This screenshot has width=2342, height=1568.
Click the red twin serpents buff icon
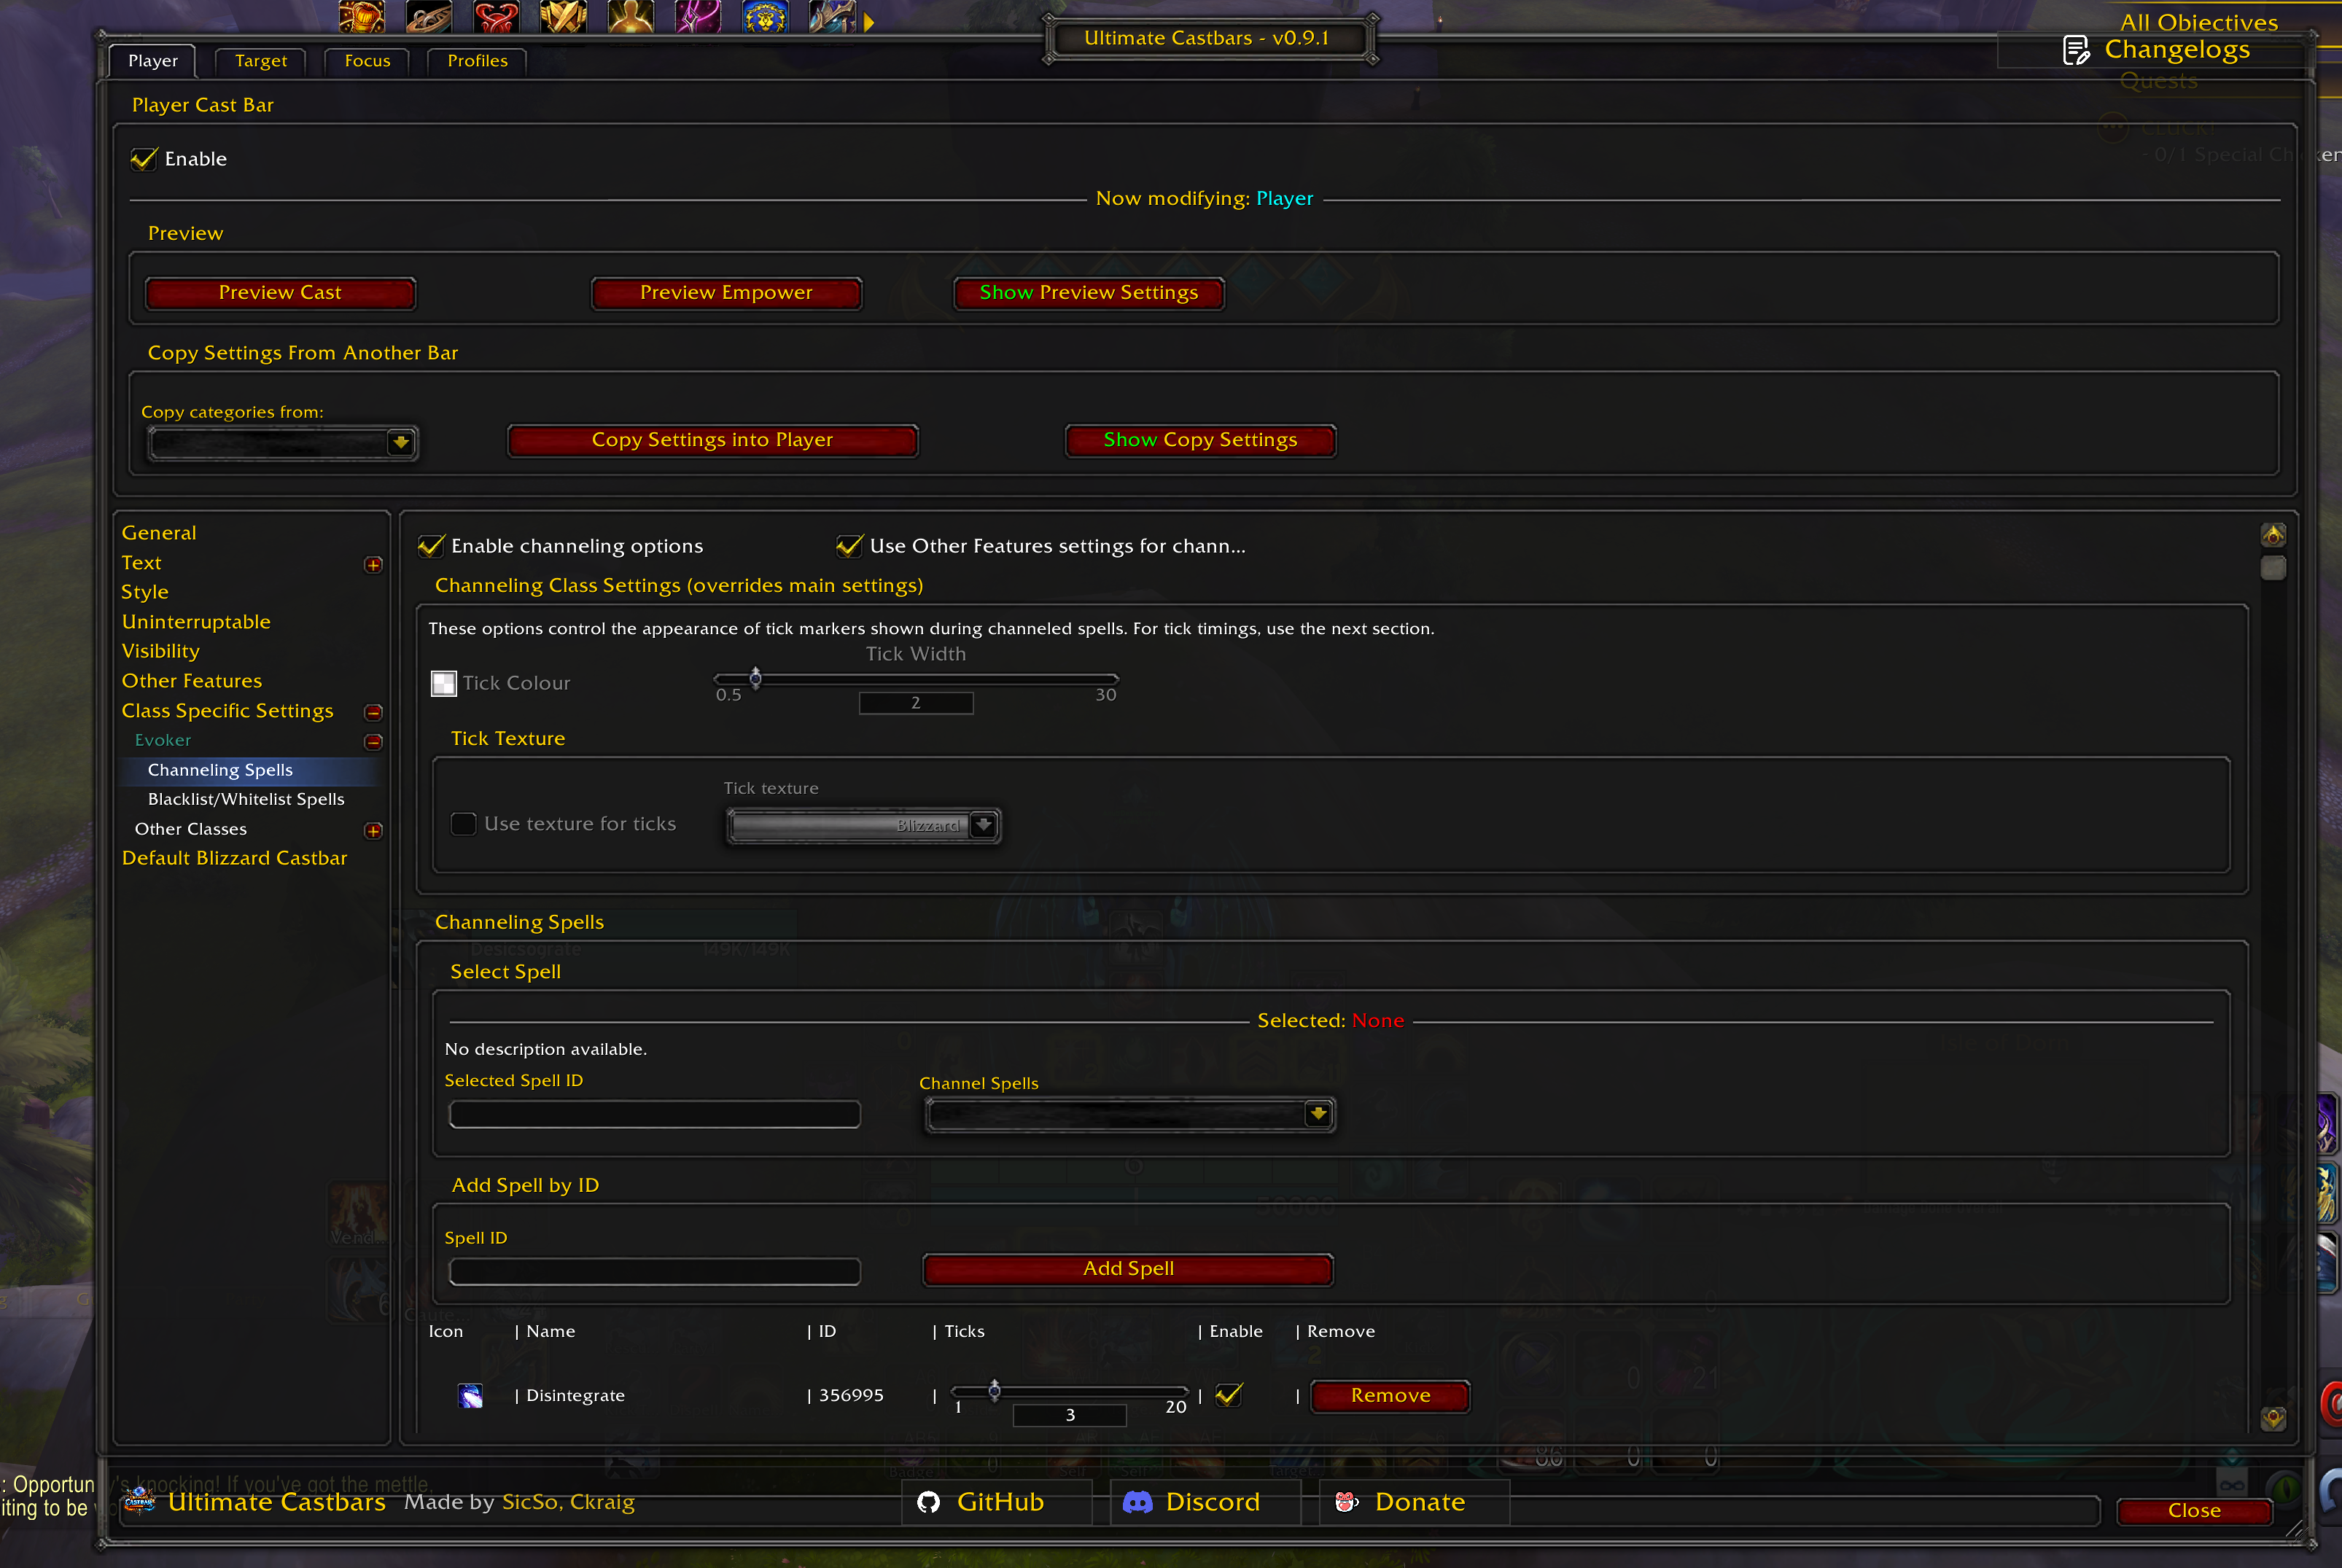tap(496, 16)
